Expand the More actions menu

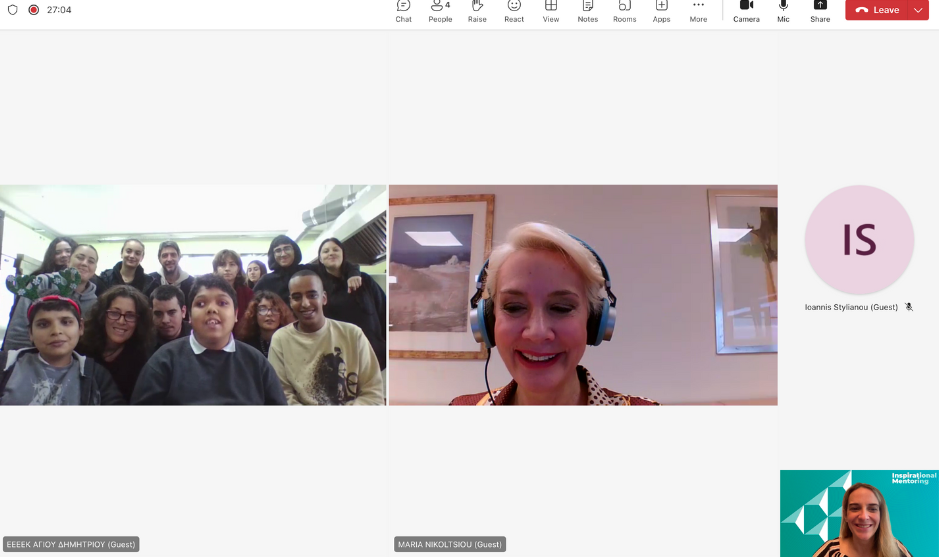[698, 11]
